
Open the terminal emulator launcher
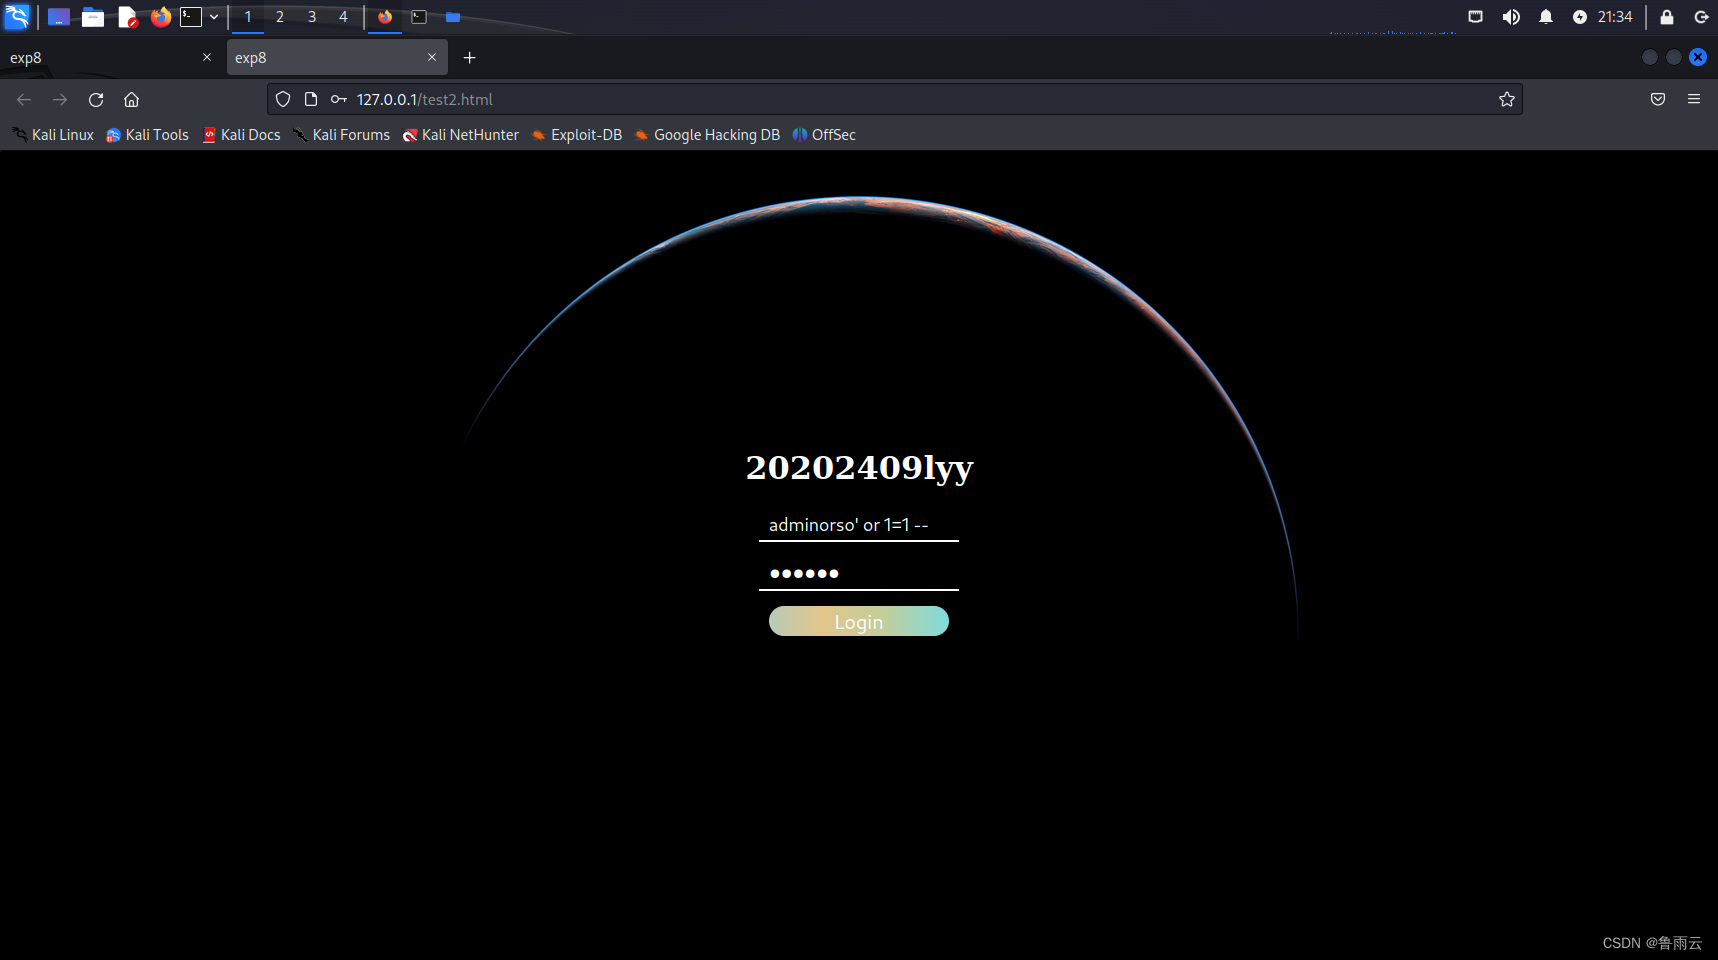tap(191, 17)
